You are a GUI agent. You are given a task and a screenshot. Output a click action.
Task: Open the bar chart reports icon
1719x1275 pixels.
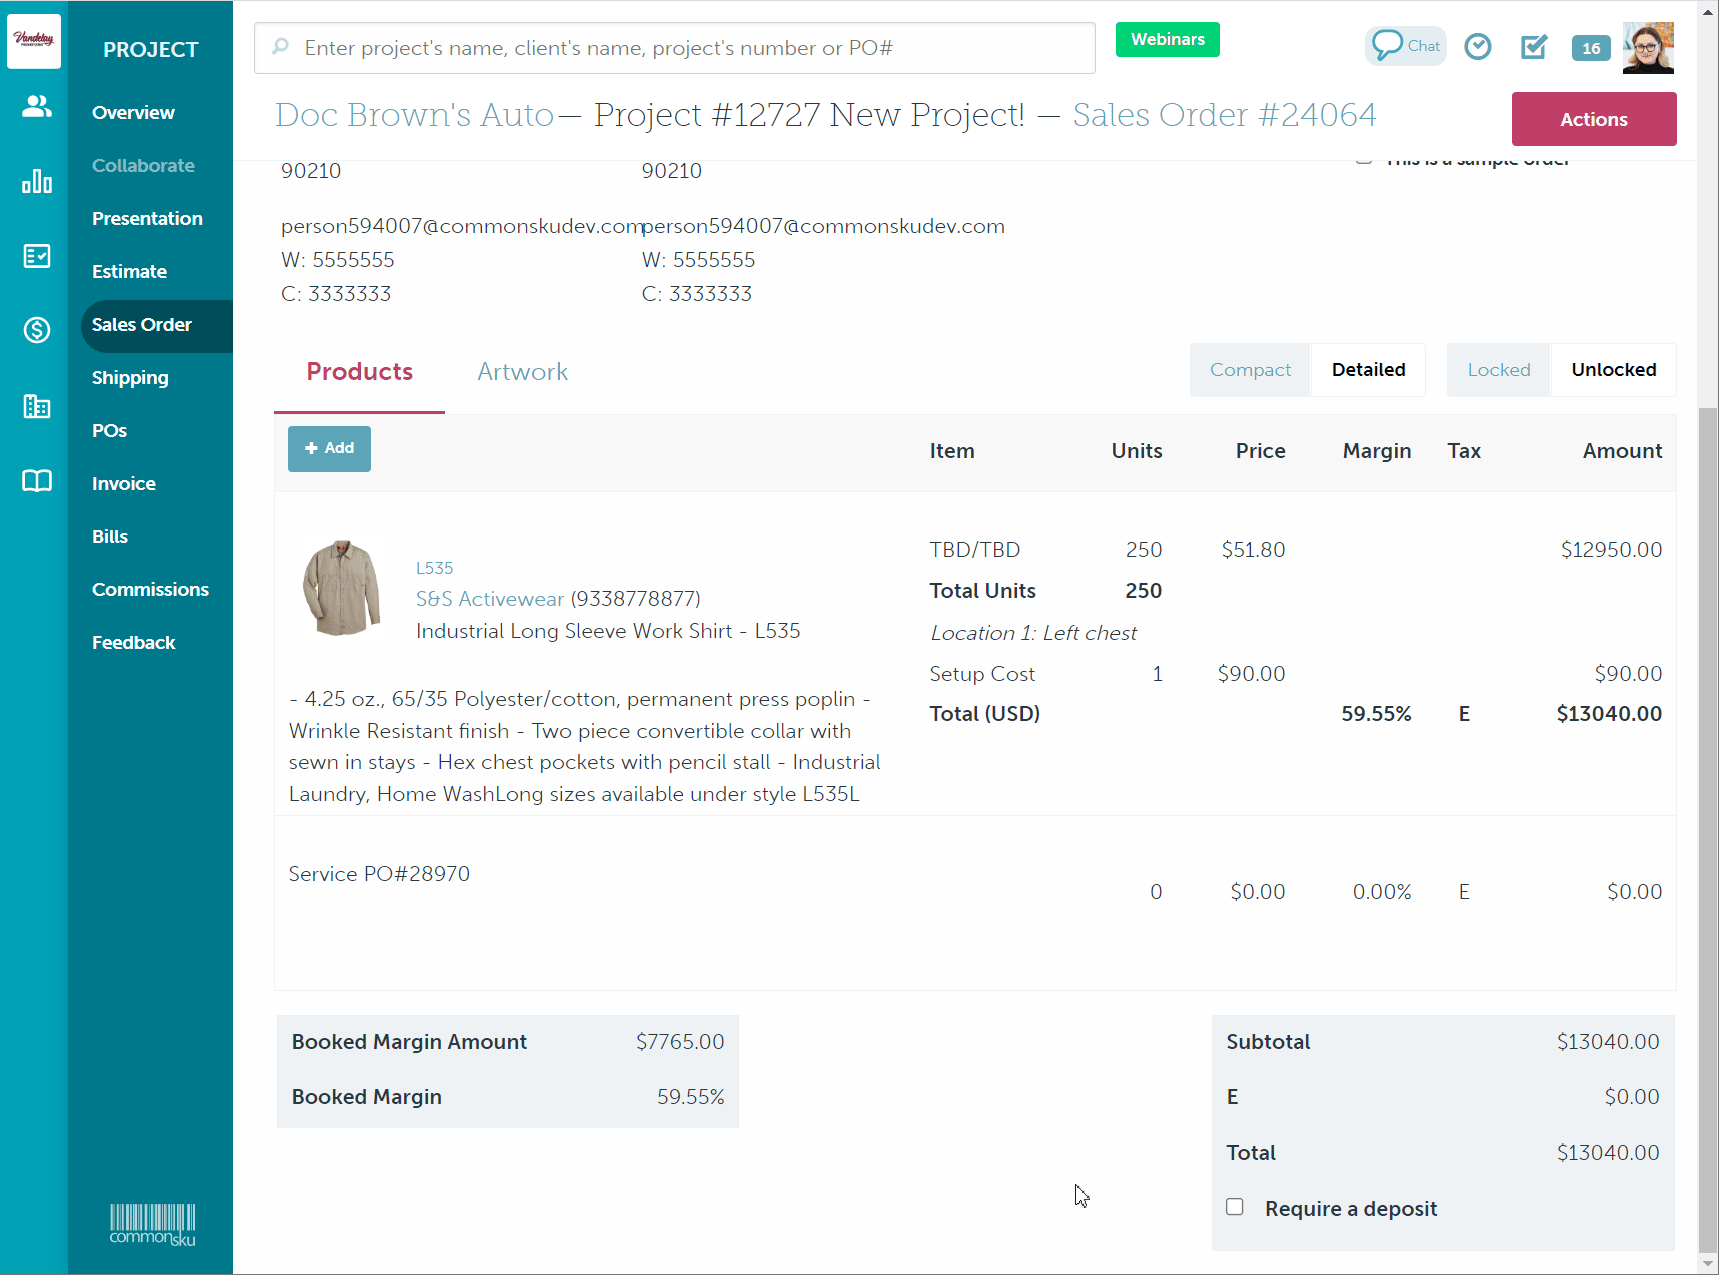(x=37, y=181)
